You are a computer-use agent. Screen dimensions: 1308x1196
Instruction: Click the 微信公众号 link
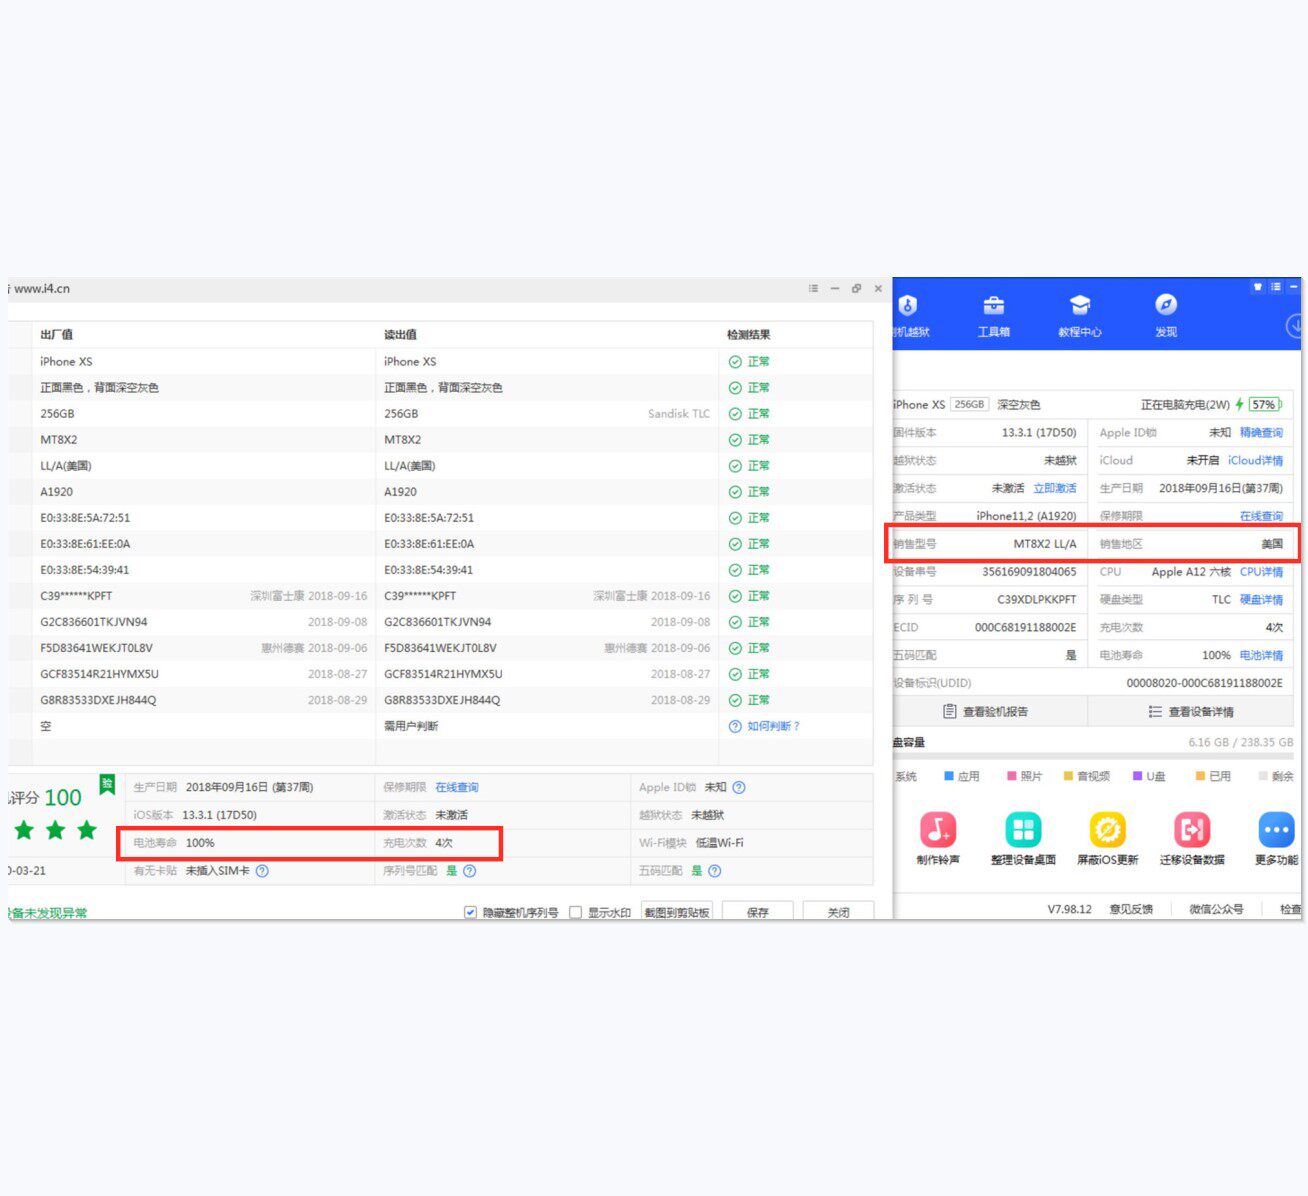click(1216, 909)
